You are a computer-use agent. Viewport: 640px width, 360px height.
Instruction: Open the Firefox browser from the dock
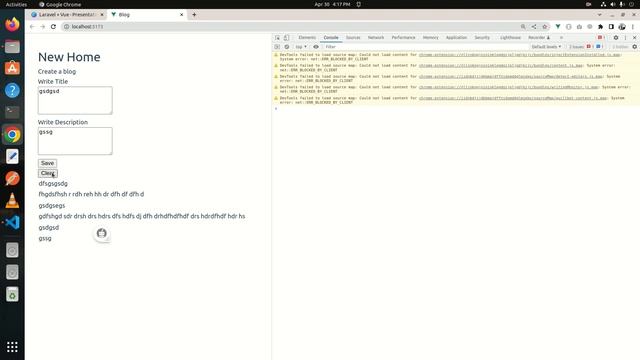[12, 24]
